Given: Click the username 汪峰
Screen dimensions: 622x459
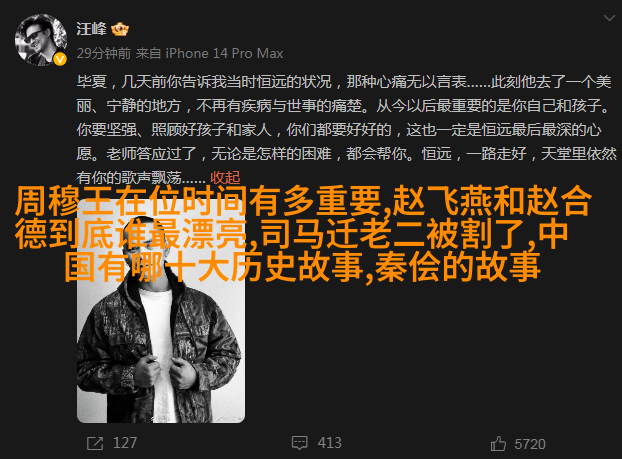Looking at the screenshot, I should point(92,29).
